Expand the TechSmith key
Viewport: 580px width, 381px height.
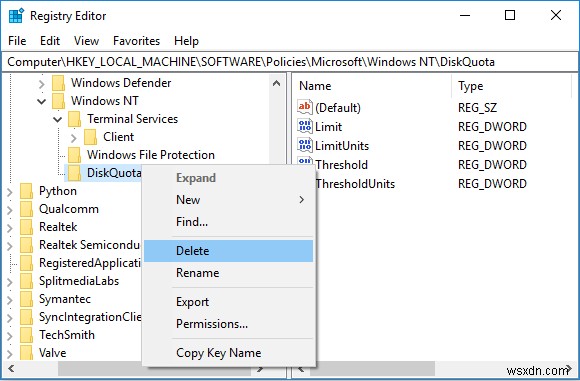pos(10,336)
